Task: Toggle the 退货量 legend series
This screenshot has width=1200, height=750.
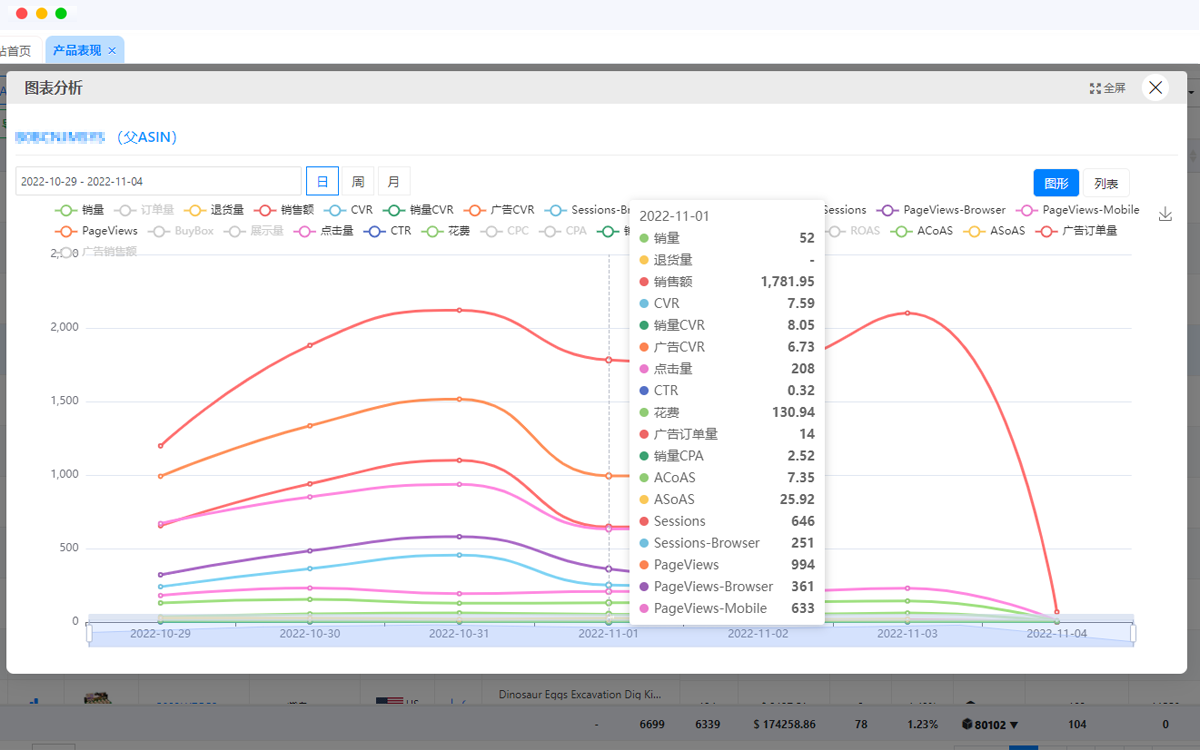Action: 214,210
